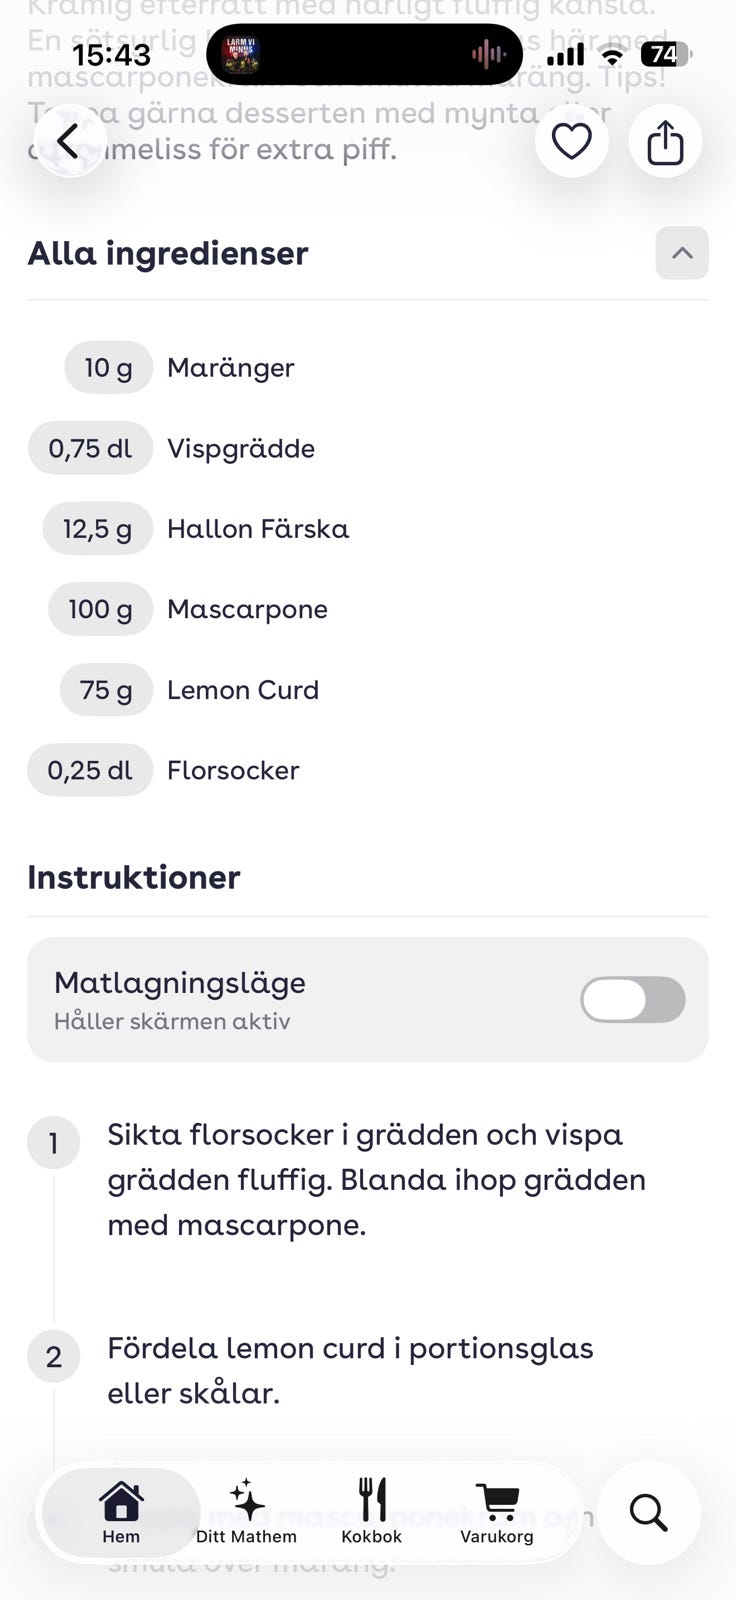
Task: Tap the back arrow button
Action: [68, 141]
